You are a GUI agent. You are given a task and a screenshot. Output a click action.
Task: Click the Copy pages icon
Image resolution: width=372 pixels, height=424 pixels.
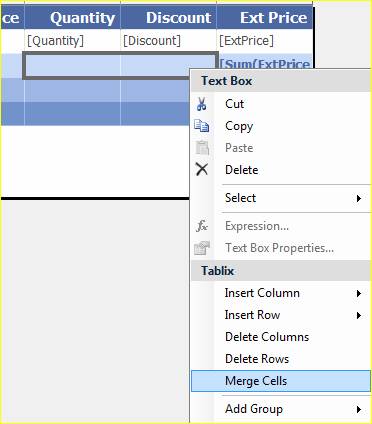202,126
